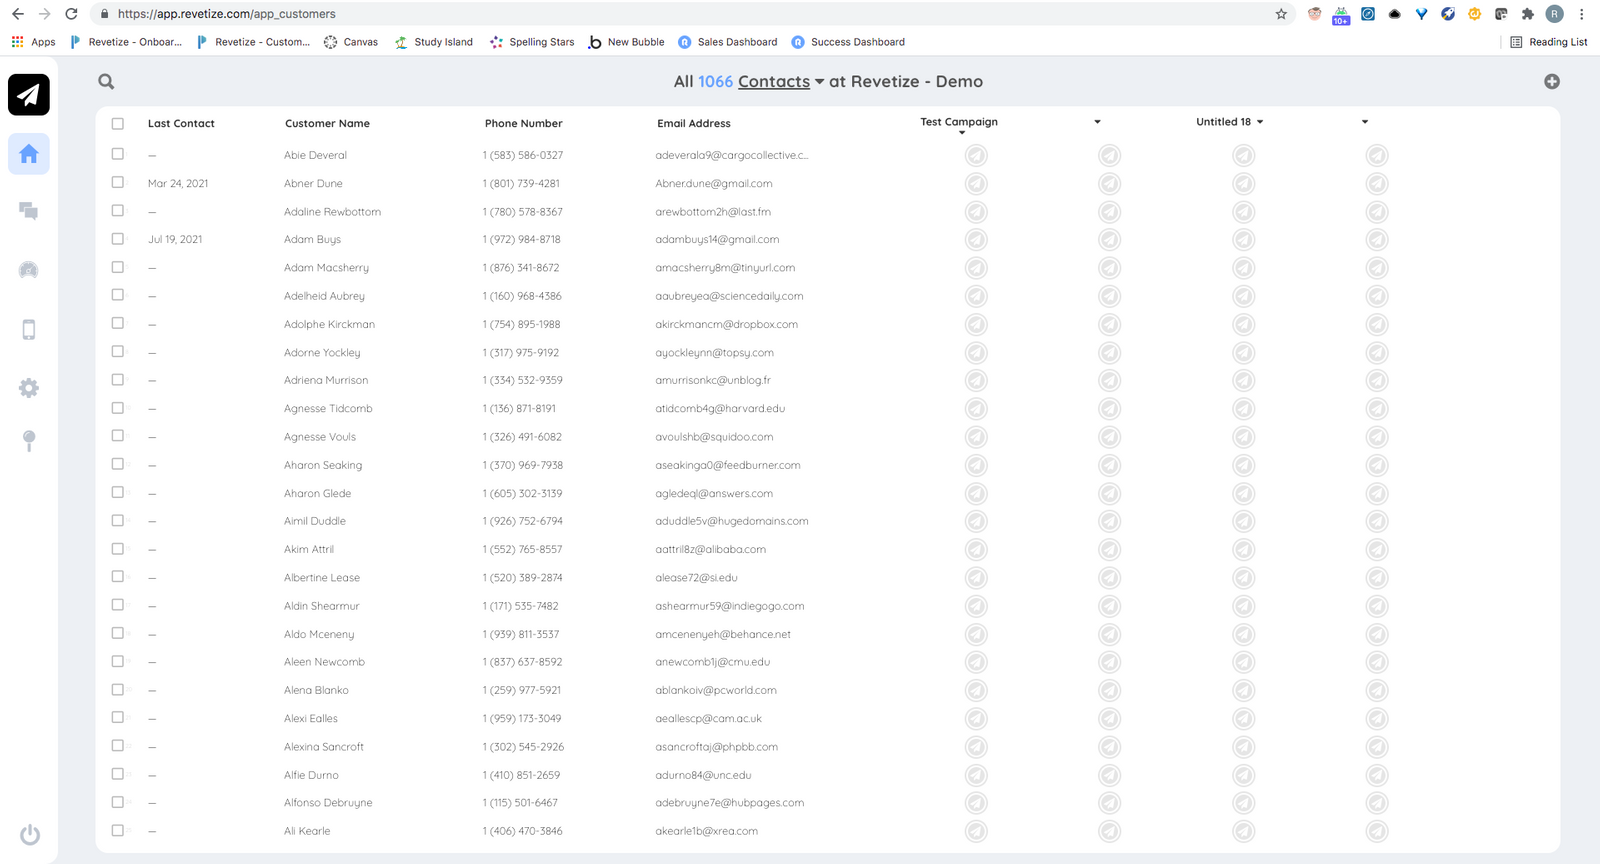
Task: Click customer name Aharon Seaking
Action: pos(323,465)
